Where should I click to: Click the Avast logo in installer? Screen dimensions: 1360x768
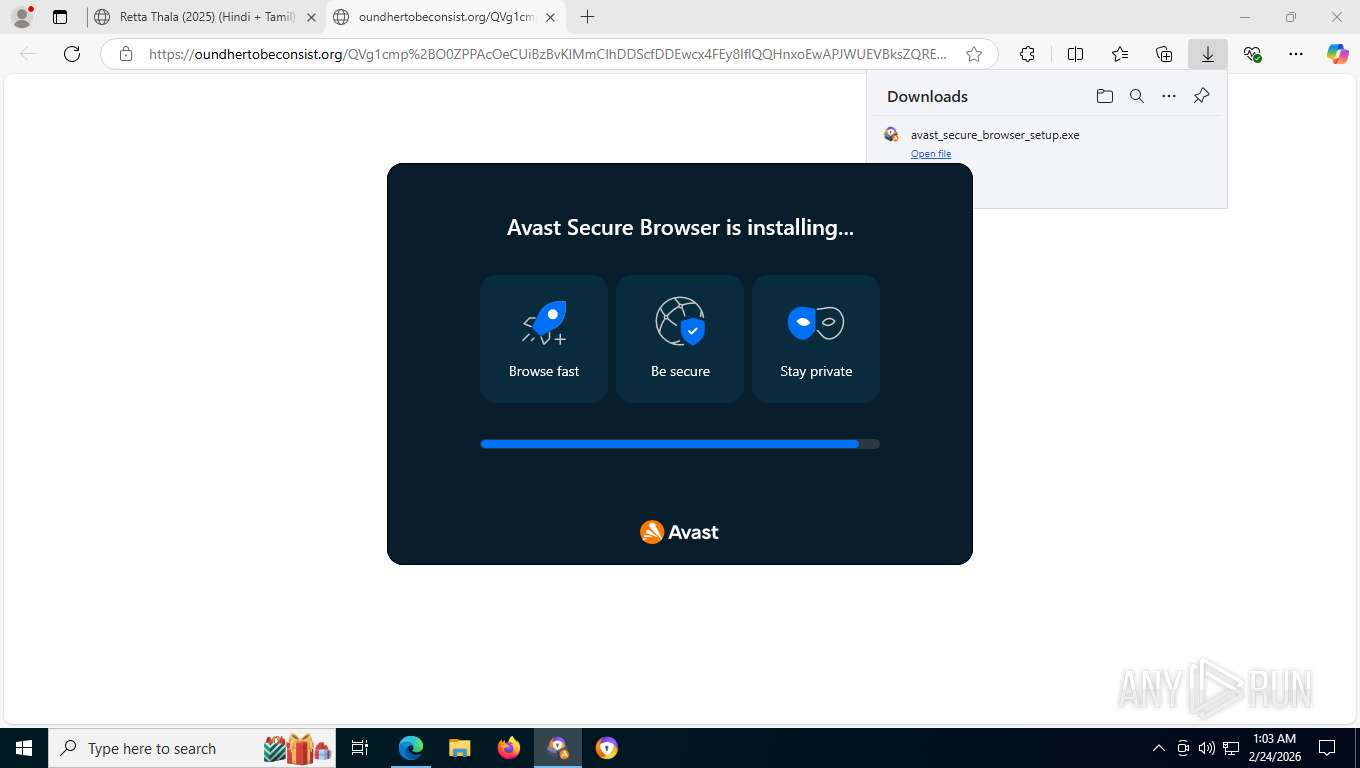680,532
